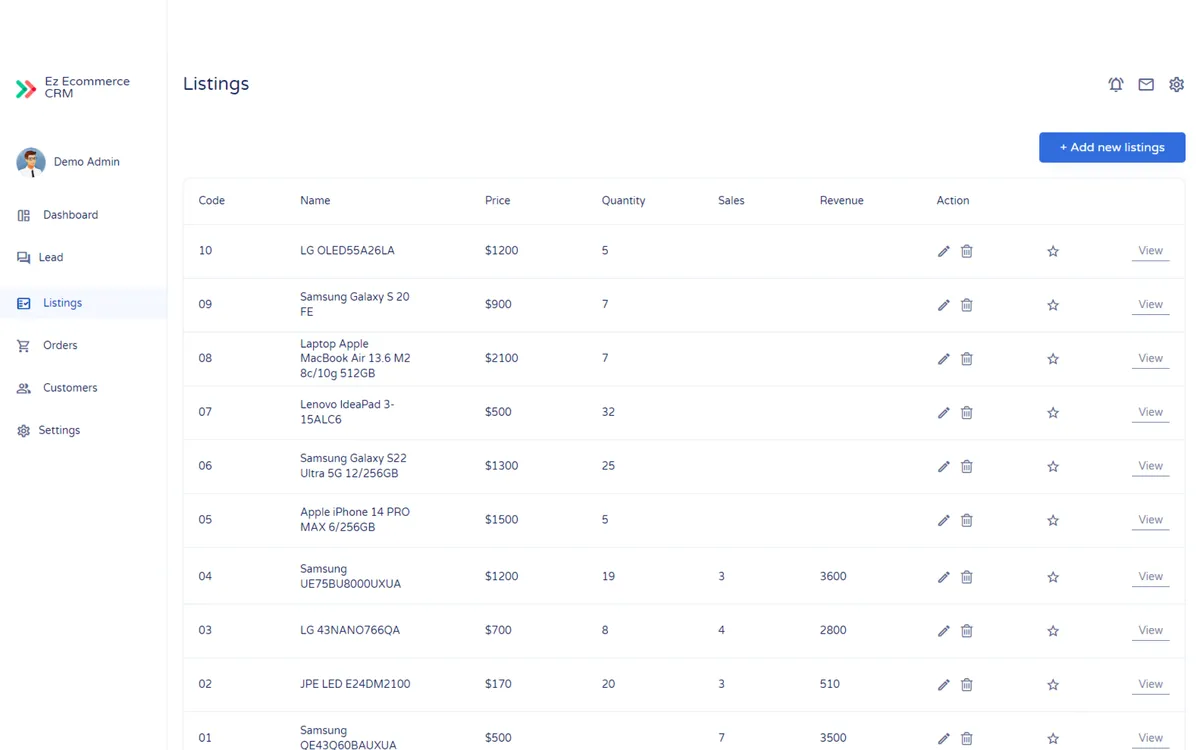Edit the MacBook Air listing

[943, 359]
